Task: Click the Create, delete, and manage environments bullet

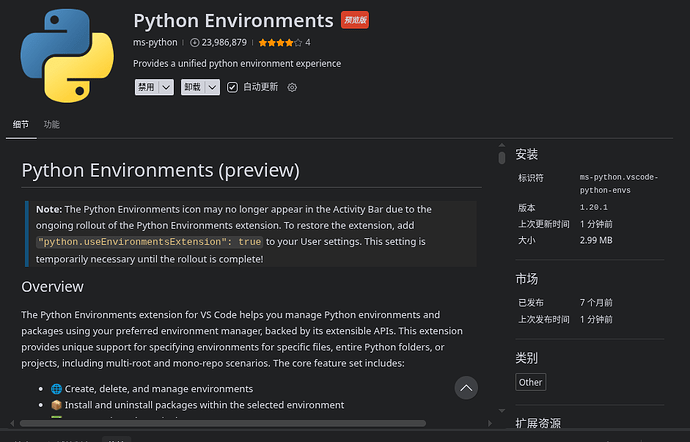Action: [159, 389]
